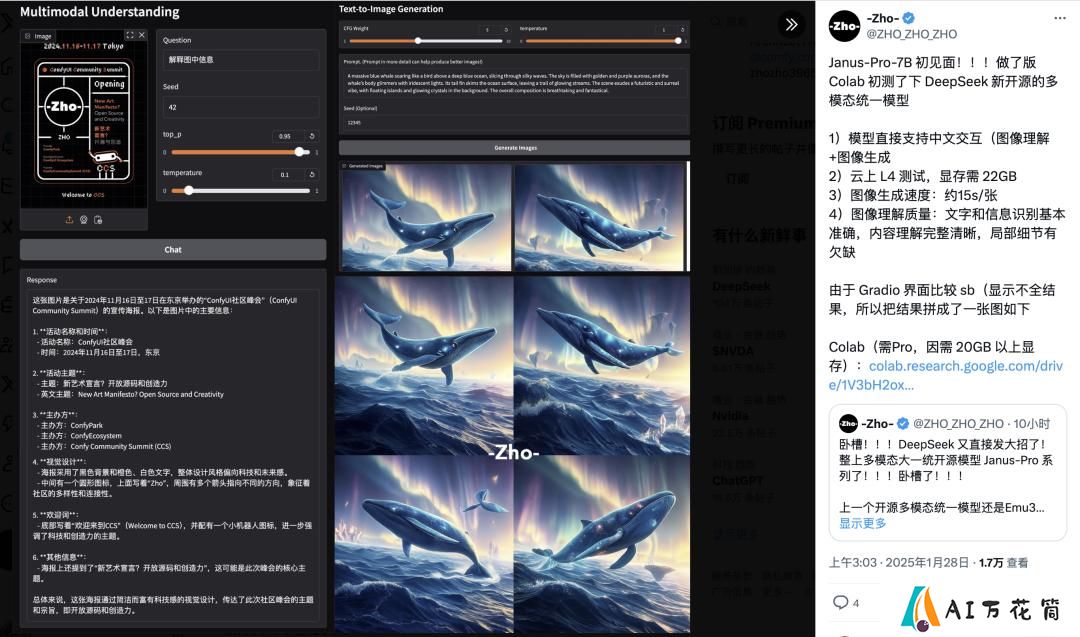Click the Seed field showing 42

[241, 107]
